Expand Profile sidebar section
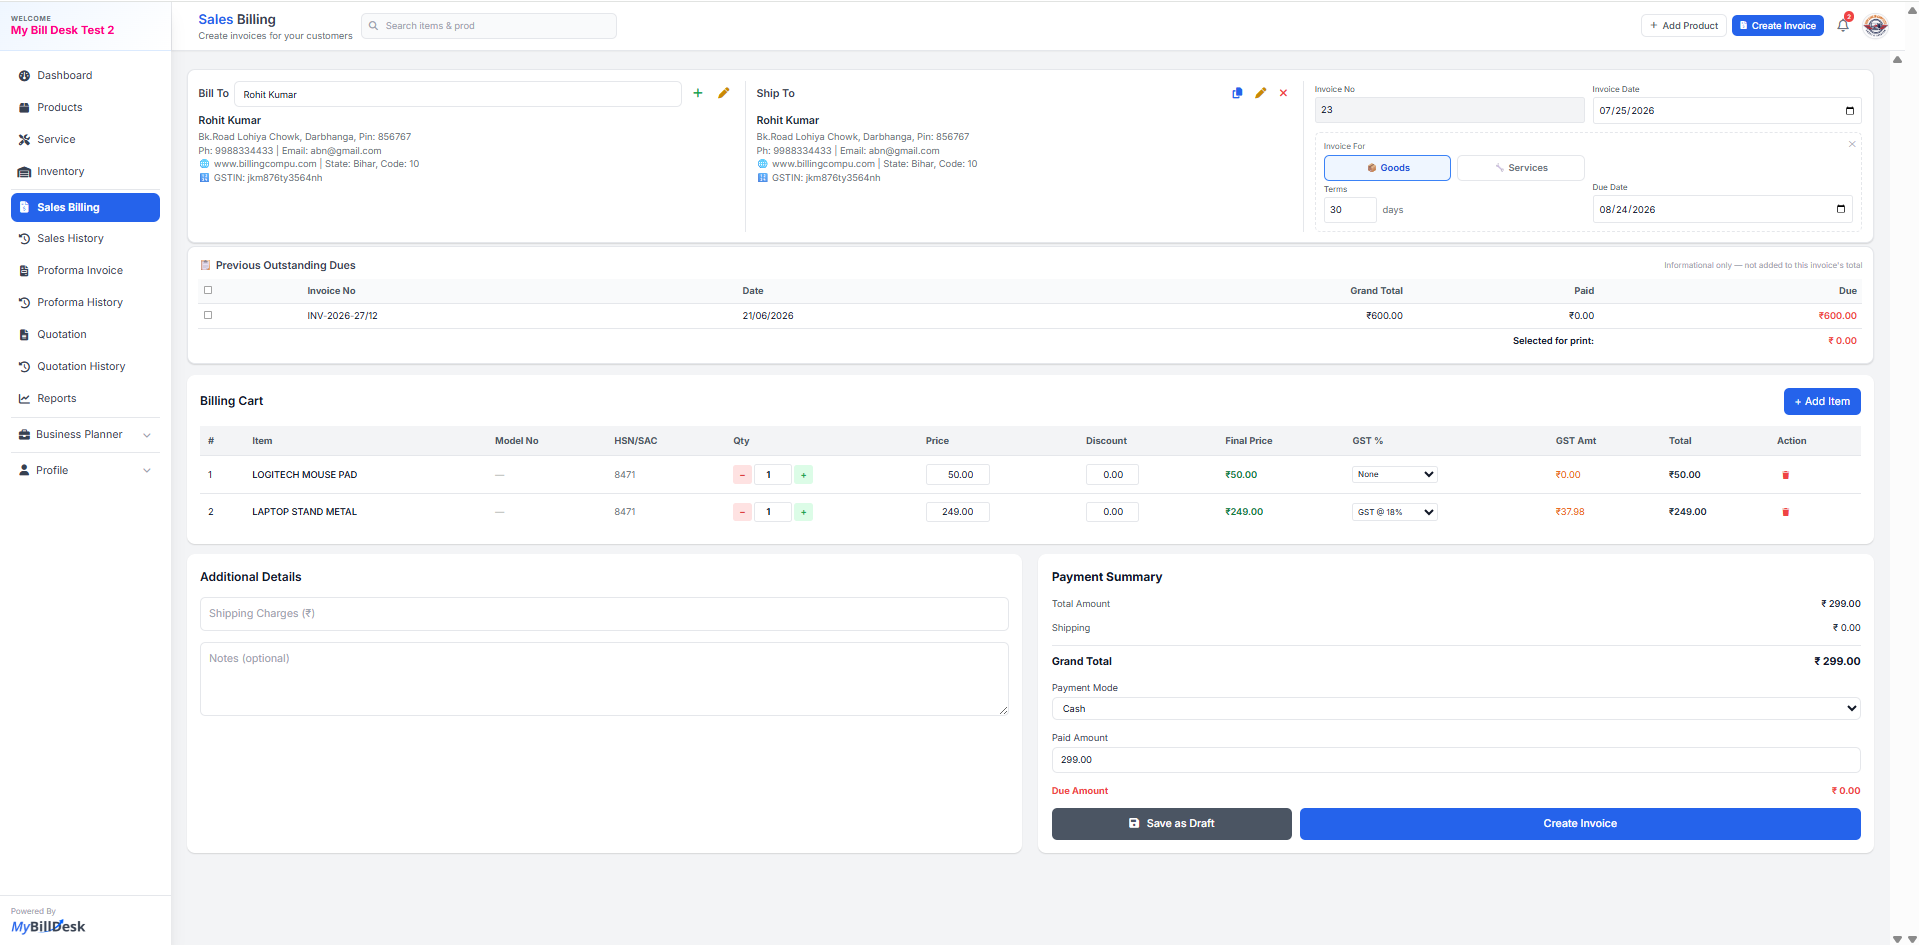This screenshot has height=945, width=1919. point(85,471)
